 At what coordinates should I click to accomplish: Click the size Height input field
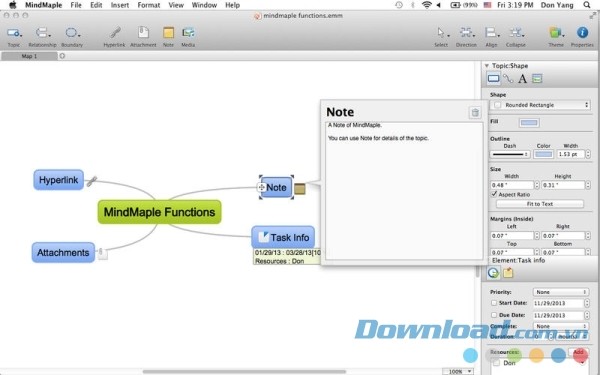(x=563, y=185)
